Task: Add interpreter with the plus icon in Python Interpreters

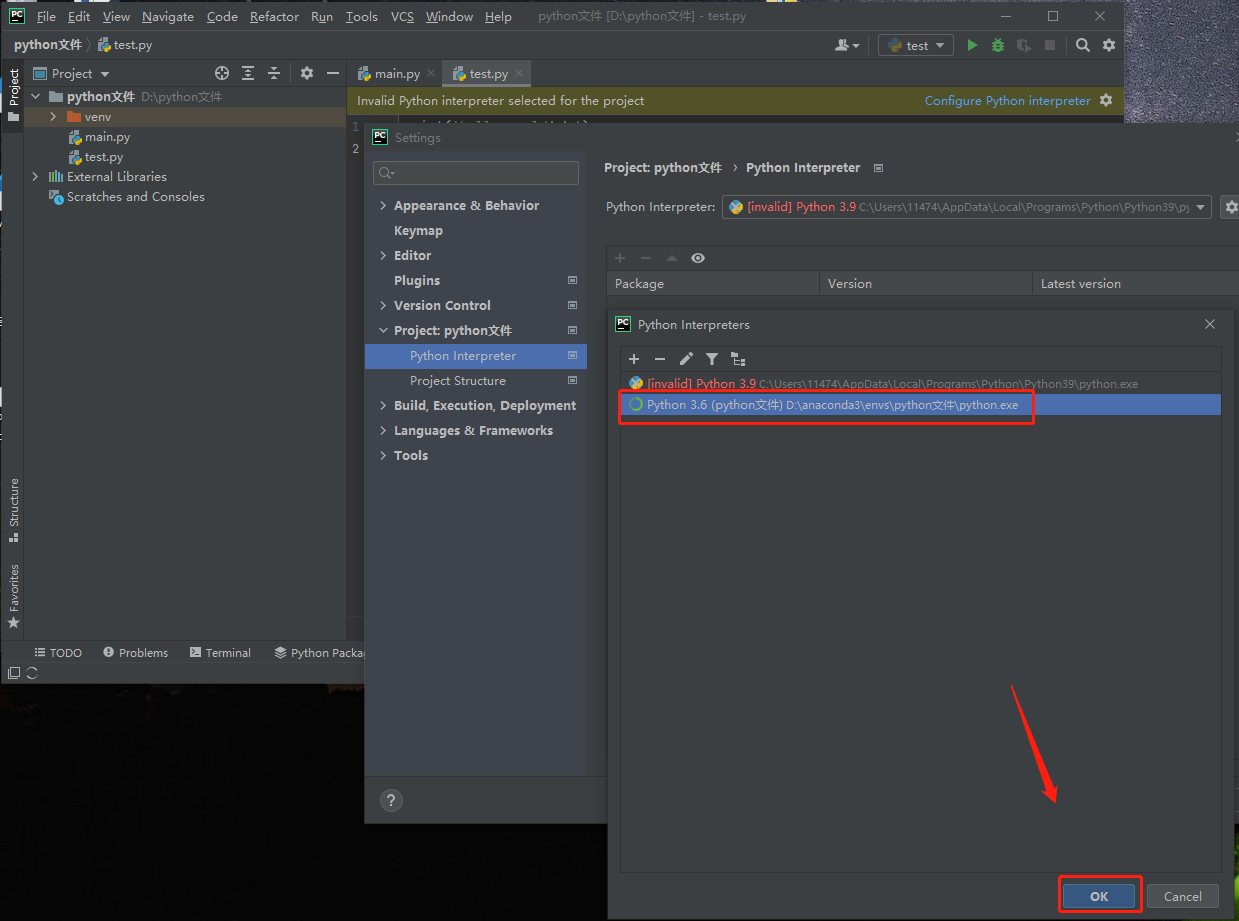Action: point(633,359)
